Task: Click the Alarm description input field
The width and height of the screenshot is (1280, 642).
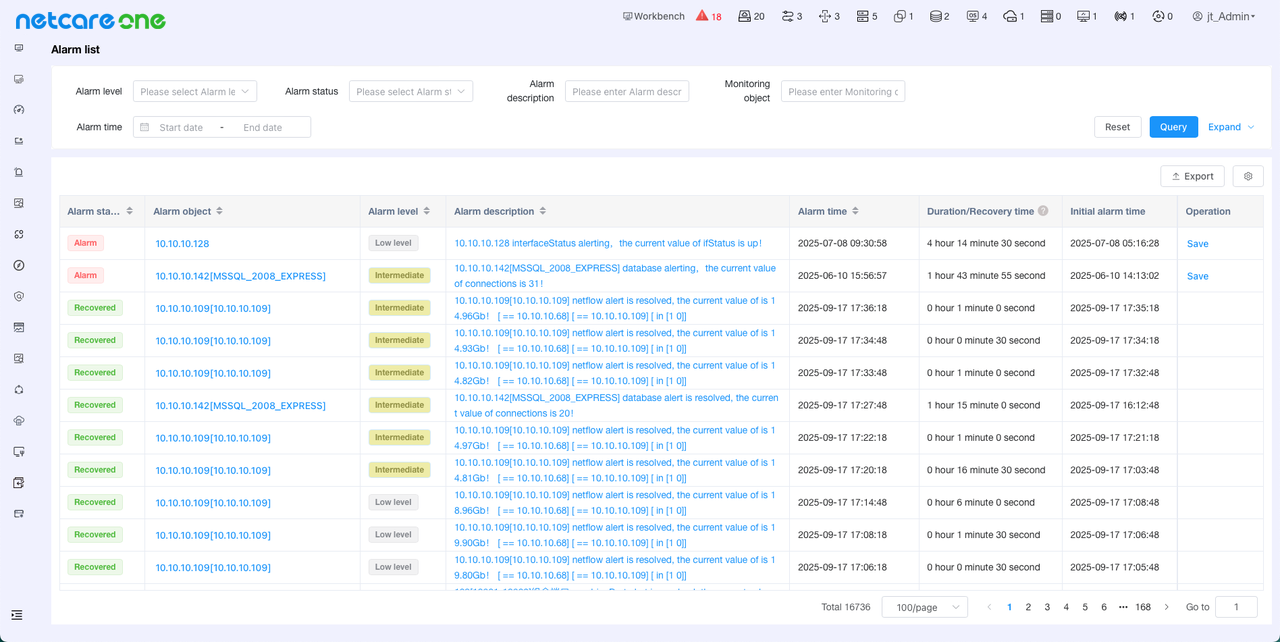Action: (x=626, y=91)
